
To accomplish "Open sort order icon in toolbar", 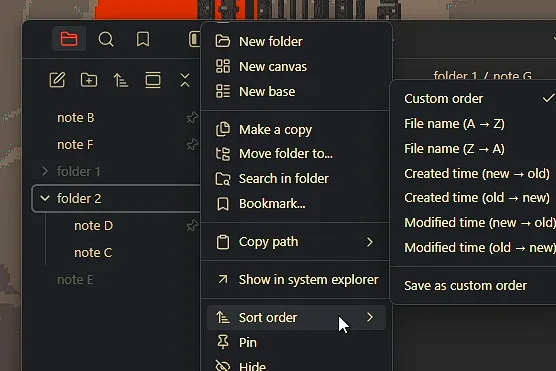I will (121, 80).
